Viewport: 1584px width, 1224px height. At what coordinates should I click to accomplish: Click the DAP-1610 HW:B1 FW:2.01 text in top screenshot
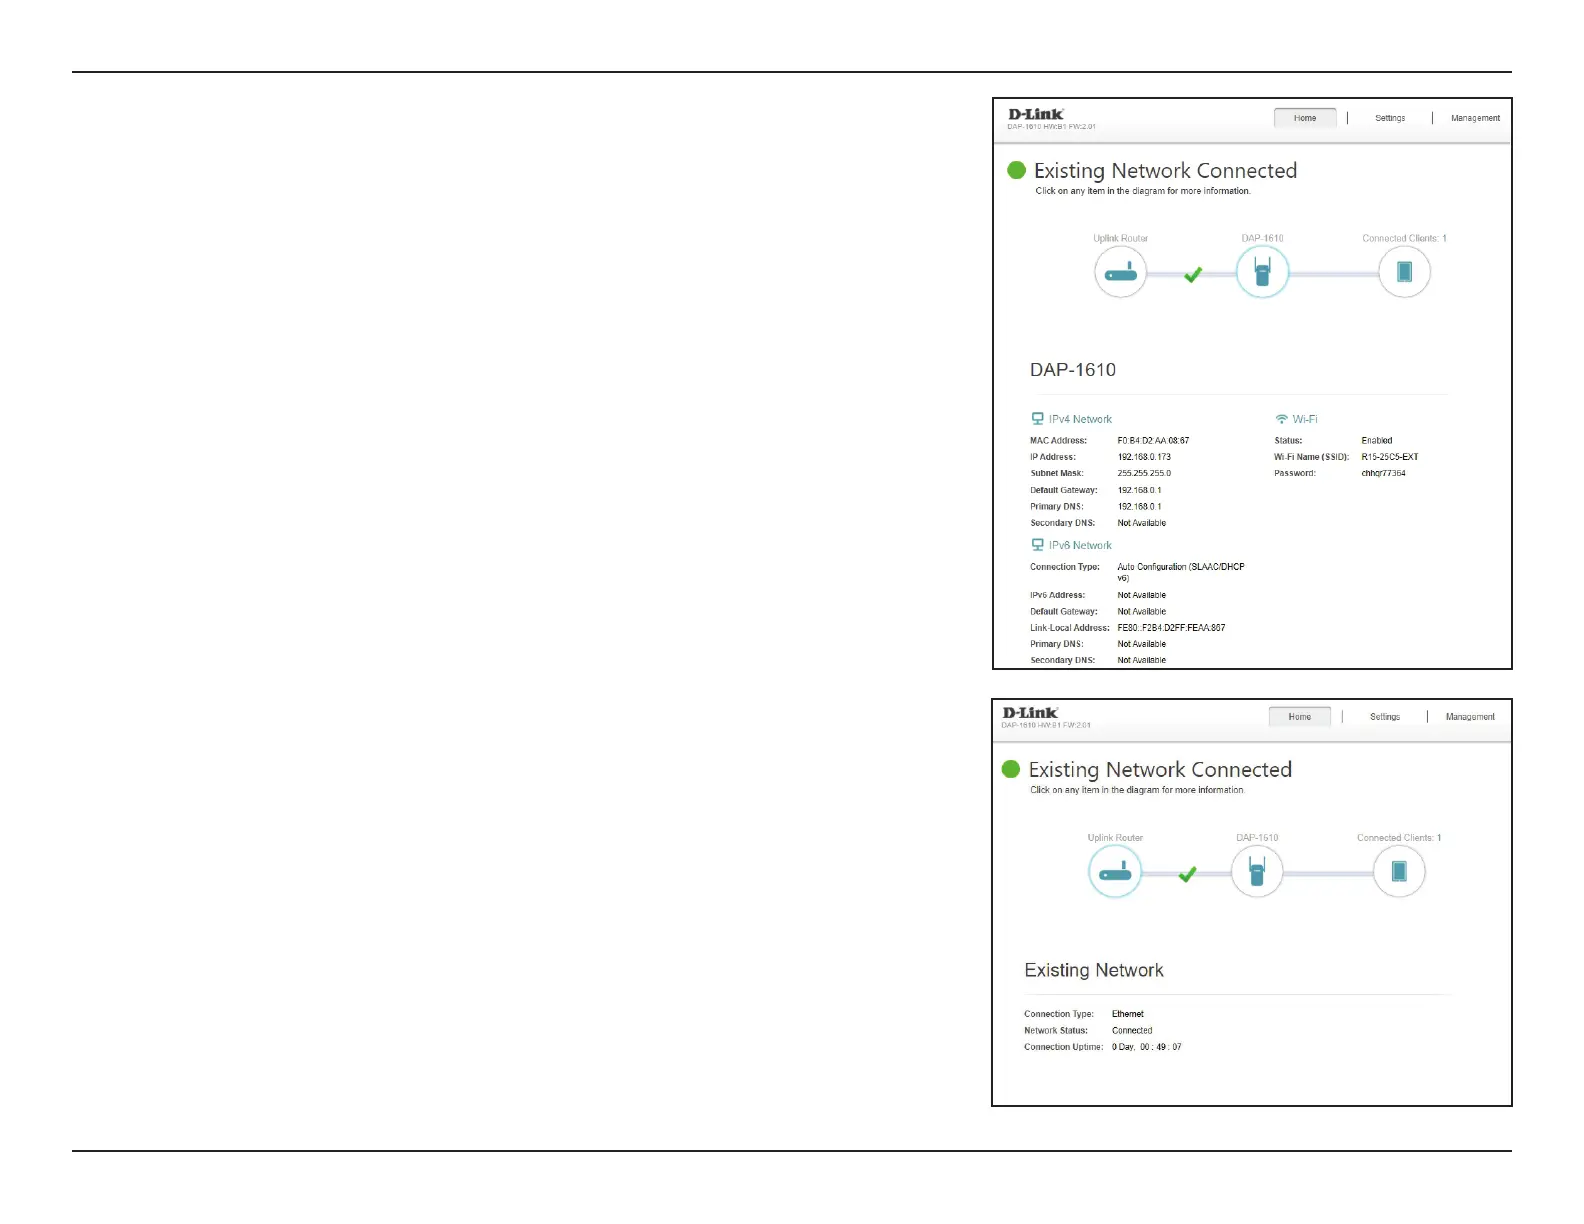coord(1051,127)
